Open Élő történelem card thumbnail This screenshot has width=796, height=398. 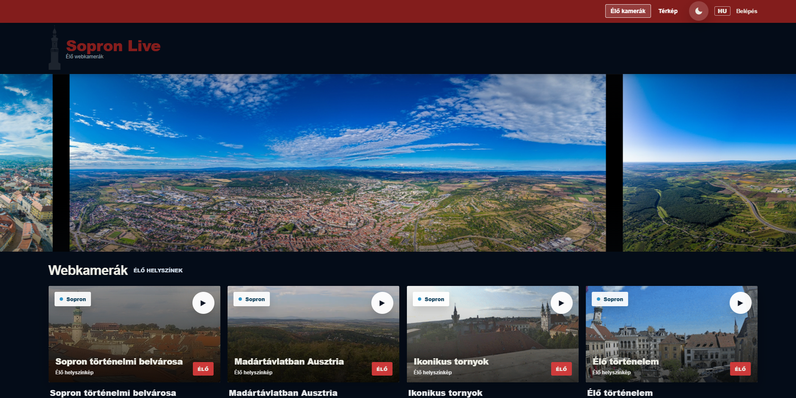672,334
